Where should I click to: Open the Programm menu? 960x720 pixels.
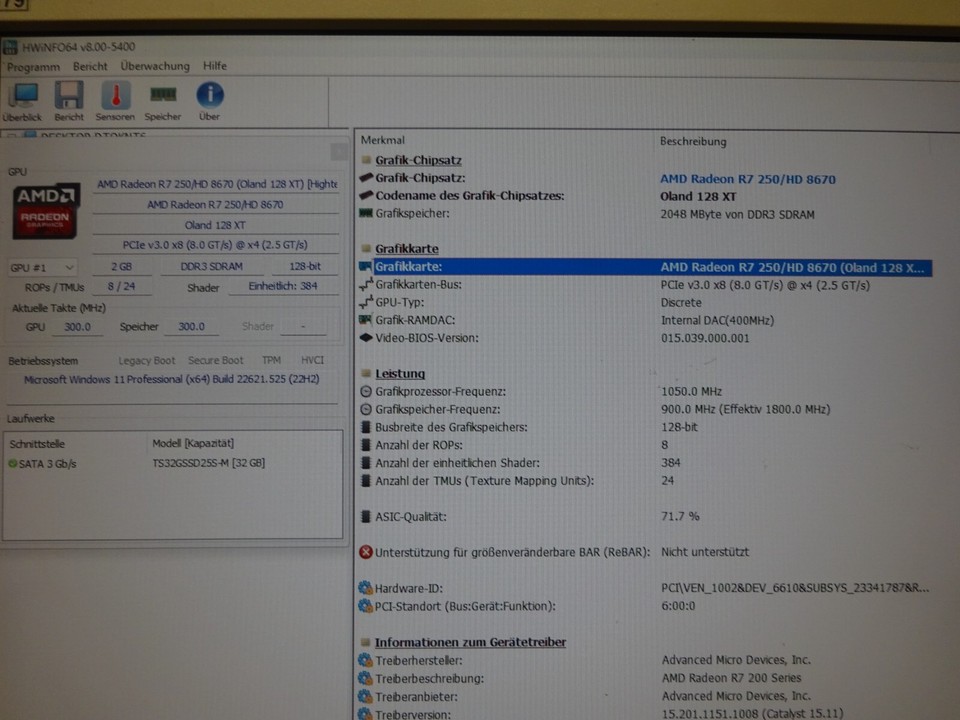[x=33, y=66]
